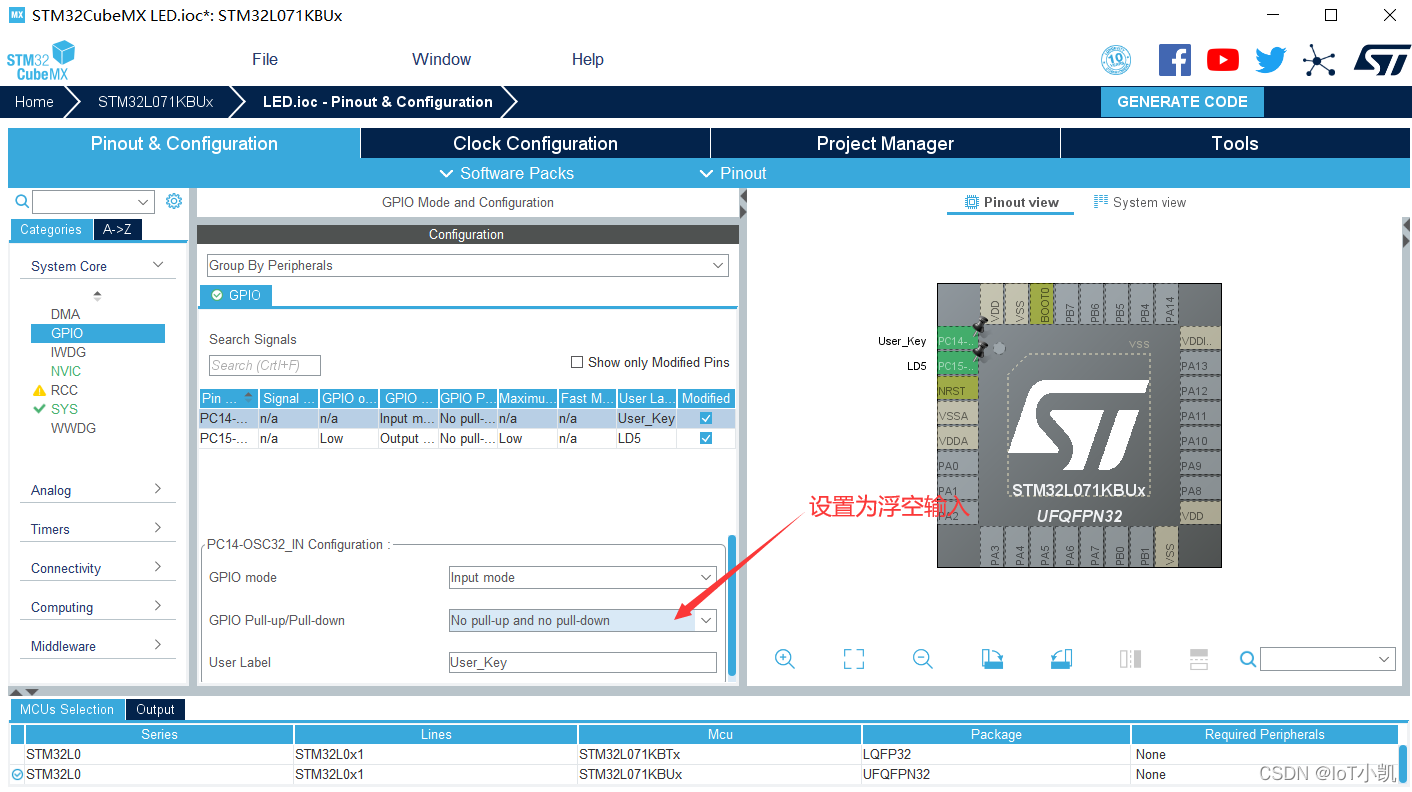Open the YouTube icon link

pos(1222,60)
